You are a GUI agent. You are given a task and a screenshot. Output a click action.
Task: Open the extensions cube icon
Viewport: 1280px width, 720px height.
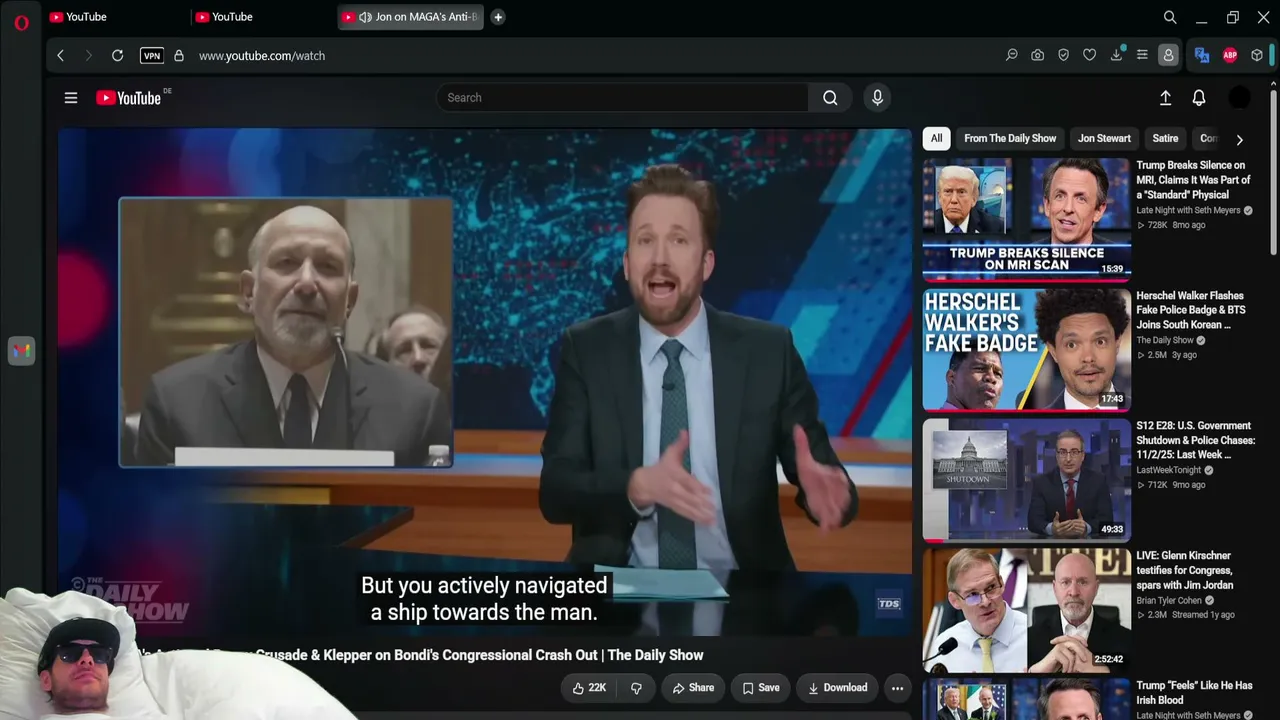click(x=1257, y=56)
